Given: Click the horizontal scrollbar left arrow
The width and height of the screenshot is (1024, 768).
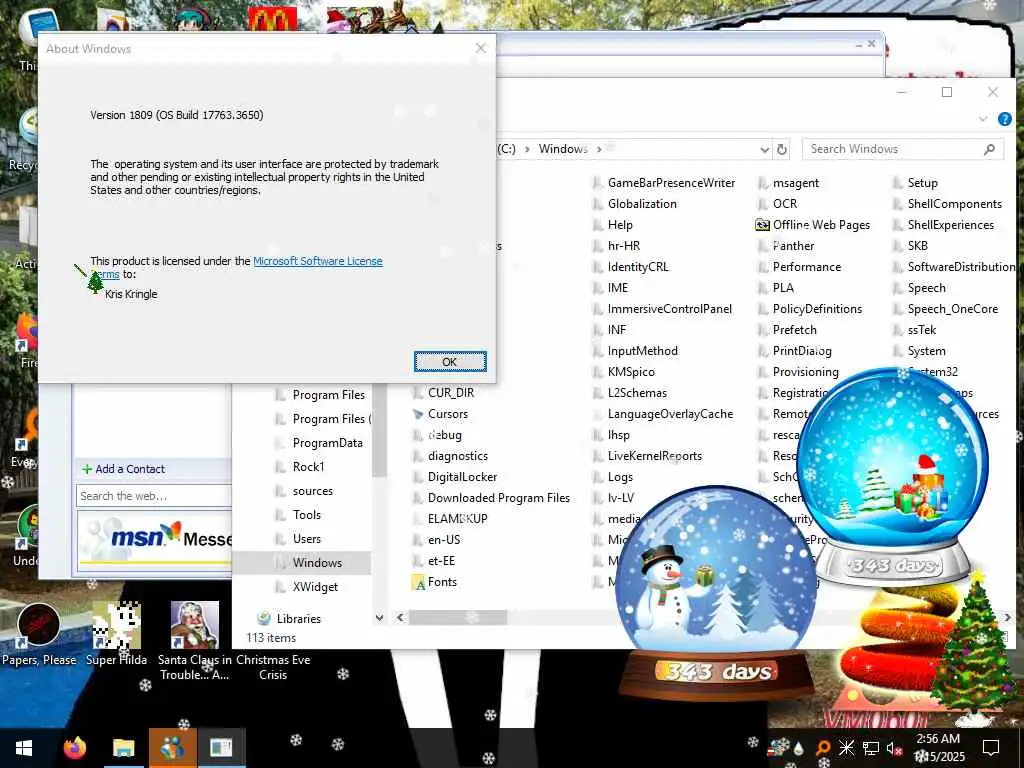Looking at the screenshot, I should [400, 617].
